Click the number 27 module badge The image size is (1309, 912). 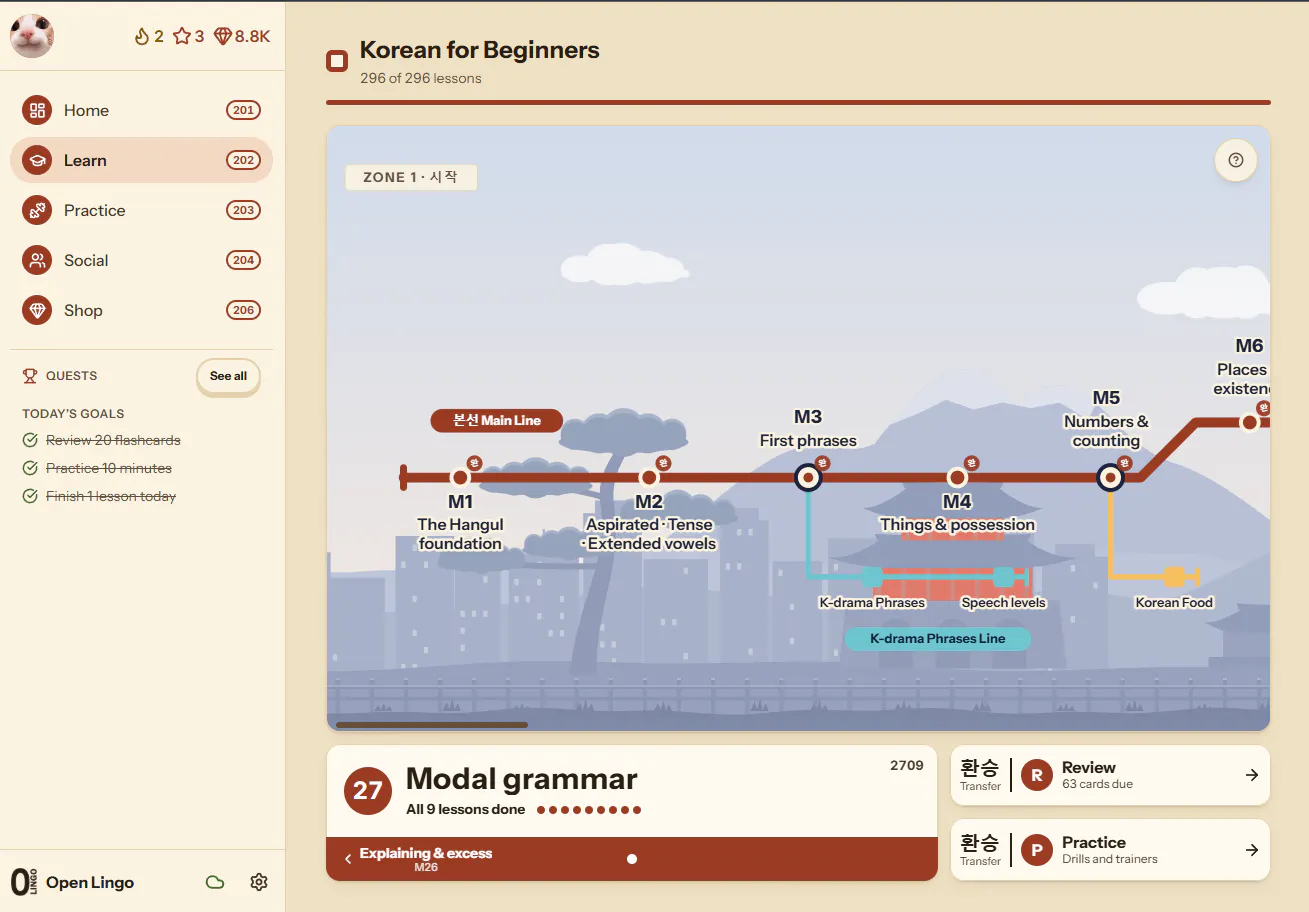click(368, 791)
